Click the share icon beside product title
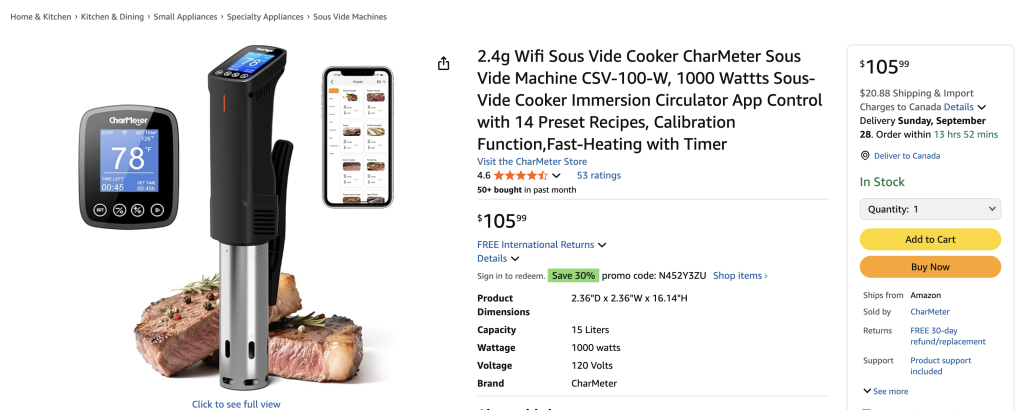The height and width of the screenshot is (410, 1024). (444, 64)
